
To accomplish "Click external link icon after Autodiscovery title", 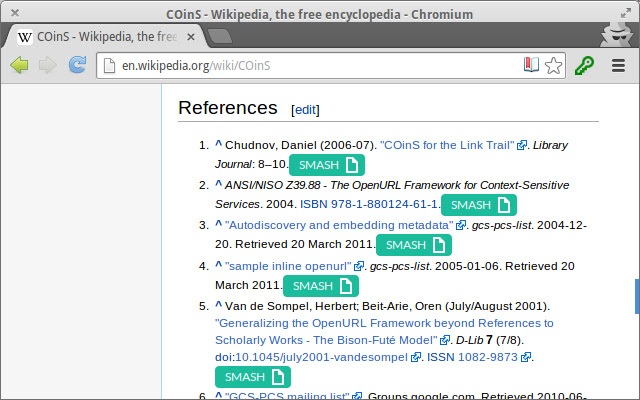I will [461, 225].
